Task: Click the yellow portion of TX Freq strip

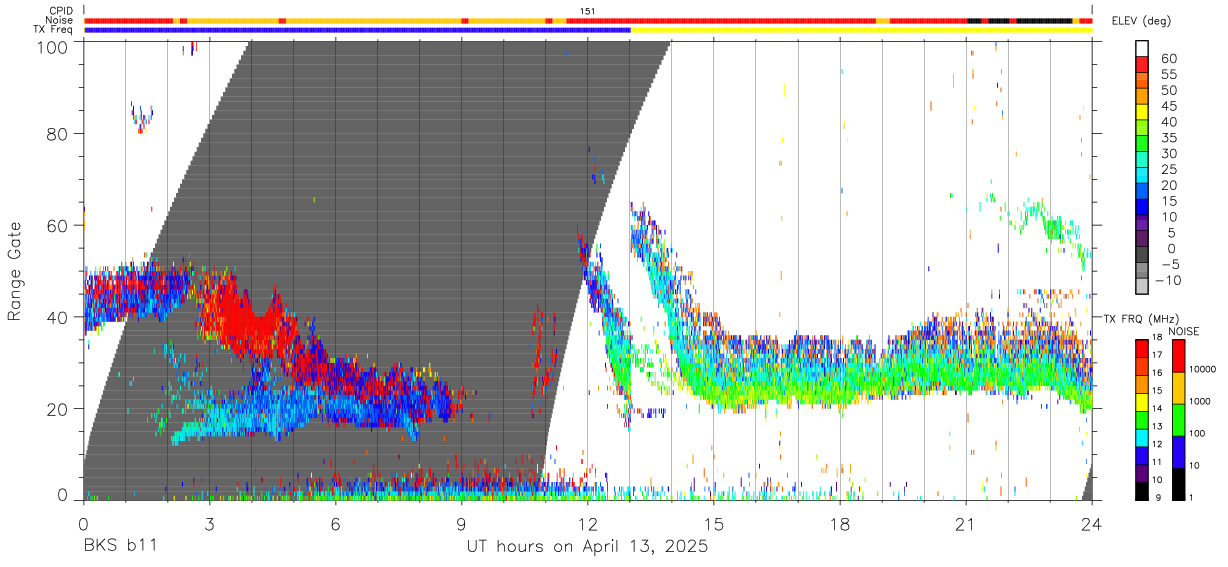Action: click(861, 30)
